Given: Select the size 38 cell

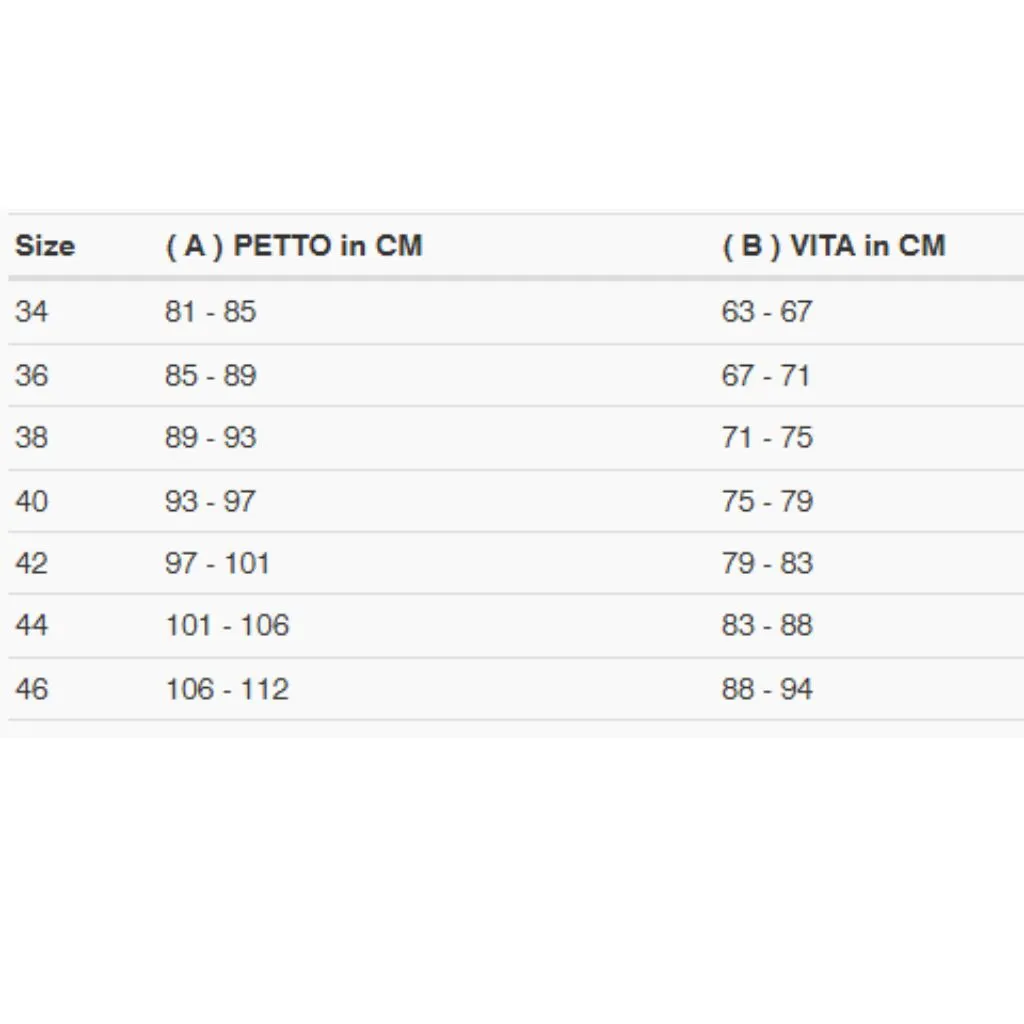Looking at the screenshot, I should coord(31,438).
